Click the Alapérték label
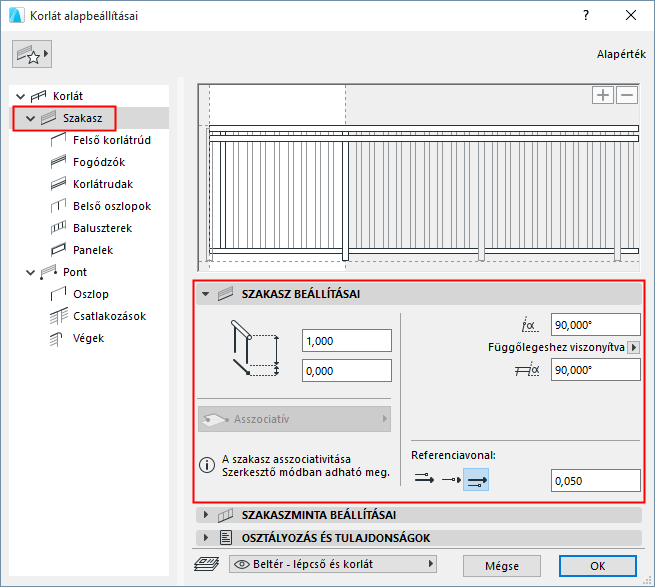The height and width of the screenshot is (587, 655). pyautogui.click(x=621, y=54)
